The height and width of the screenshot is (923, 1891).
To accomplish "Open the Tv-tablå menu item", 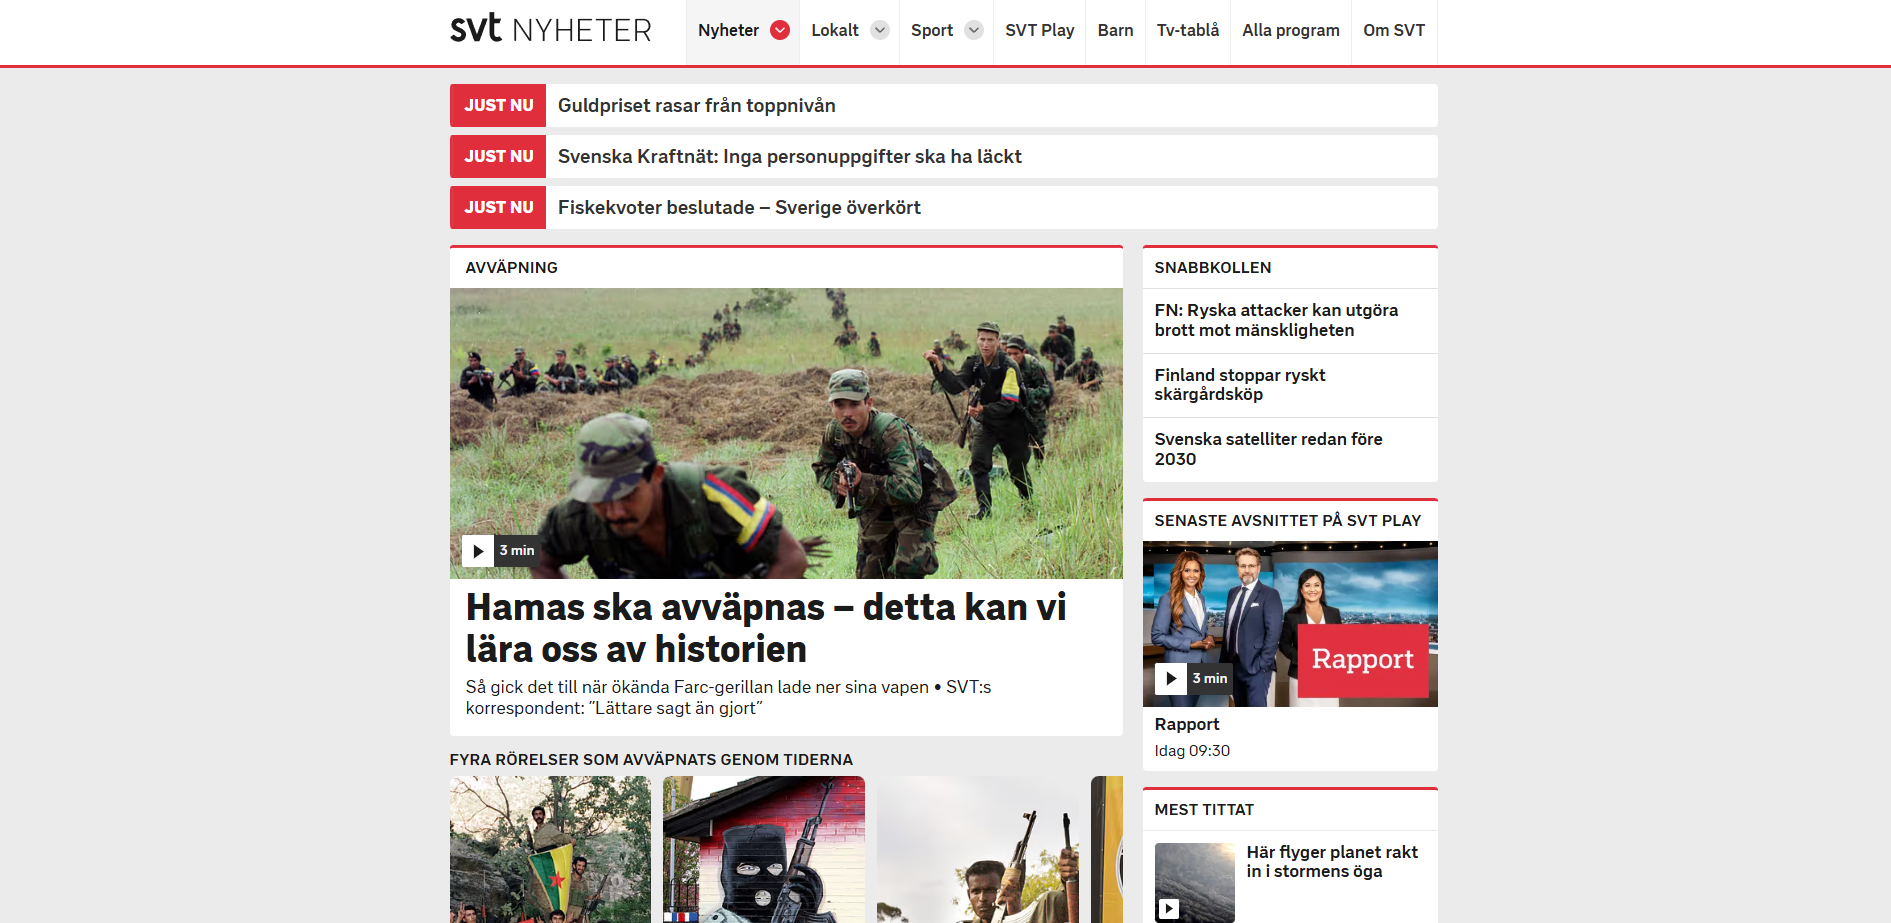I will (1187, 30).
